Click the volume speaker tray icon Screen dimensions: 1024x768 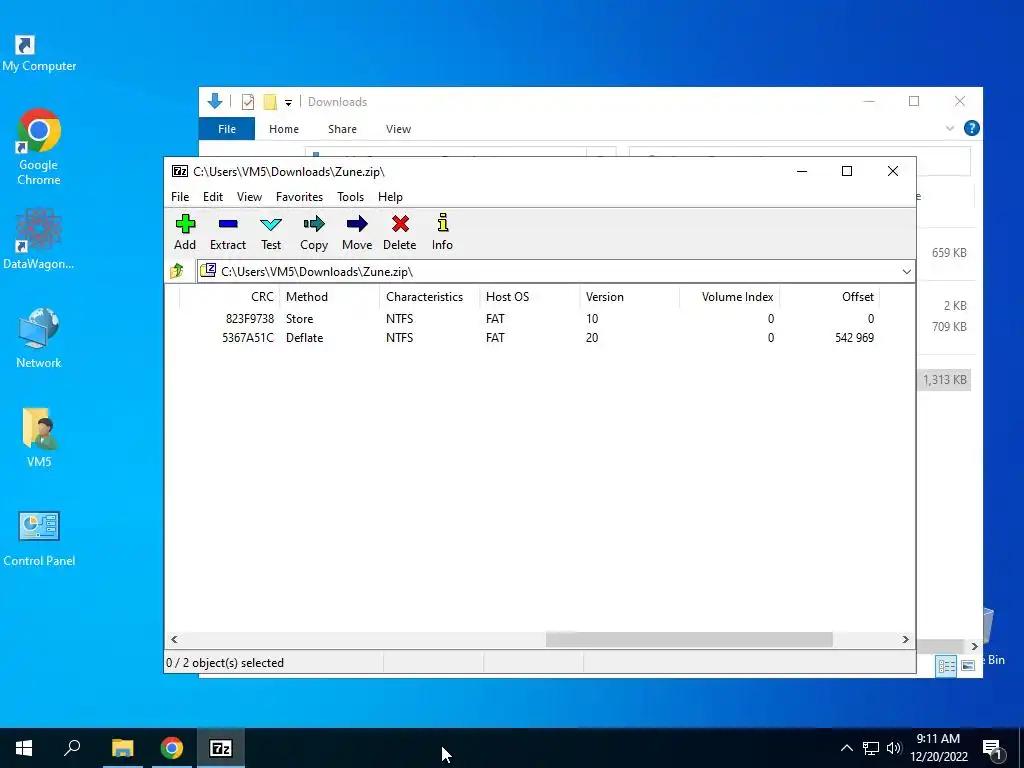click(894, 748)
